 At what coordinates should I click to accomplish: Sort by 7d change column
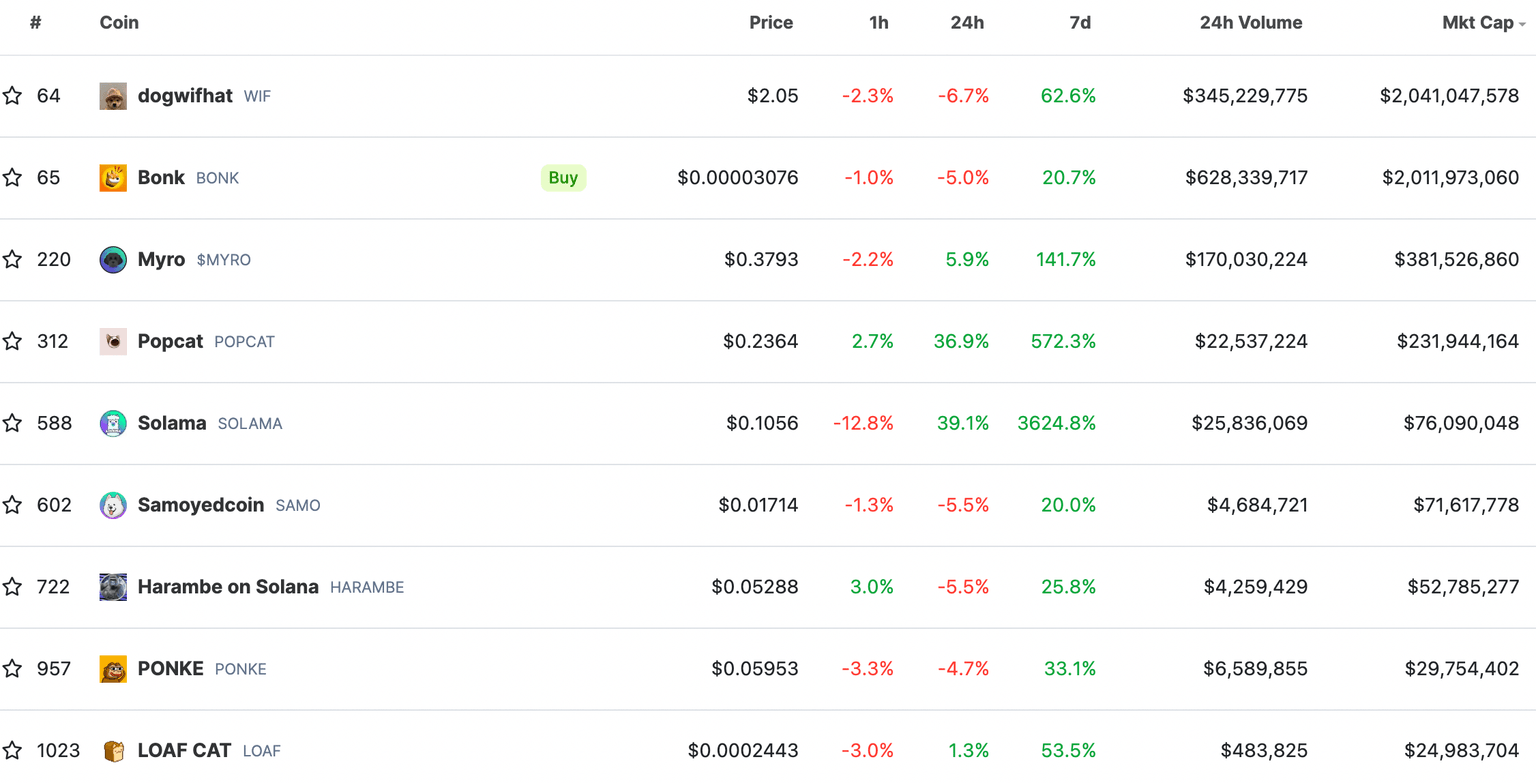click(x=1080, y=23)
